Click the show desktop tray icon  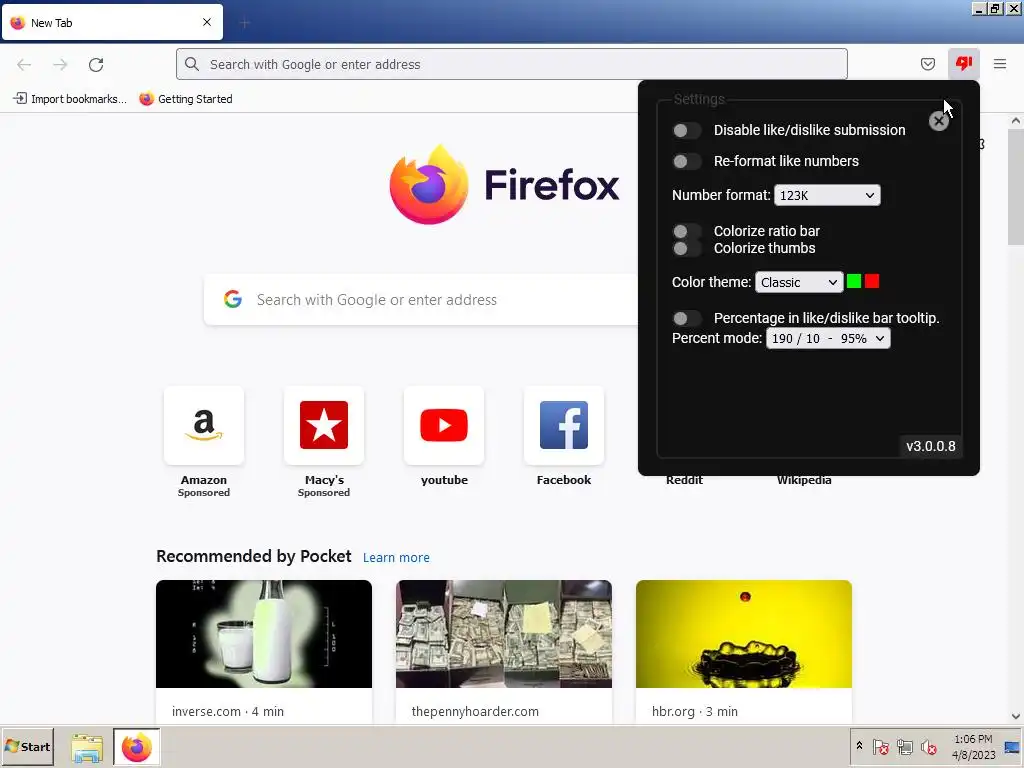(1012, 747)
